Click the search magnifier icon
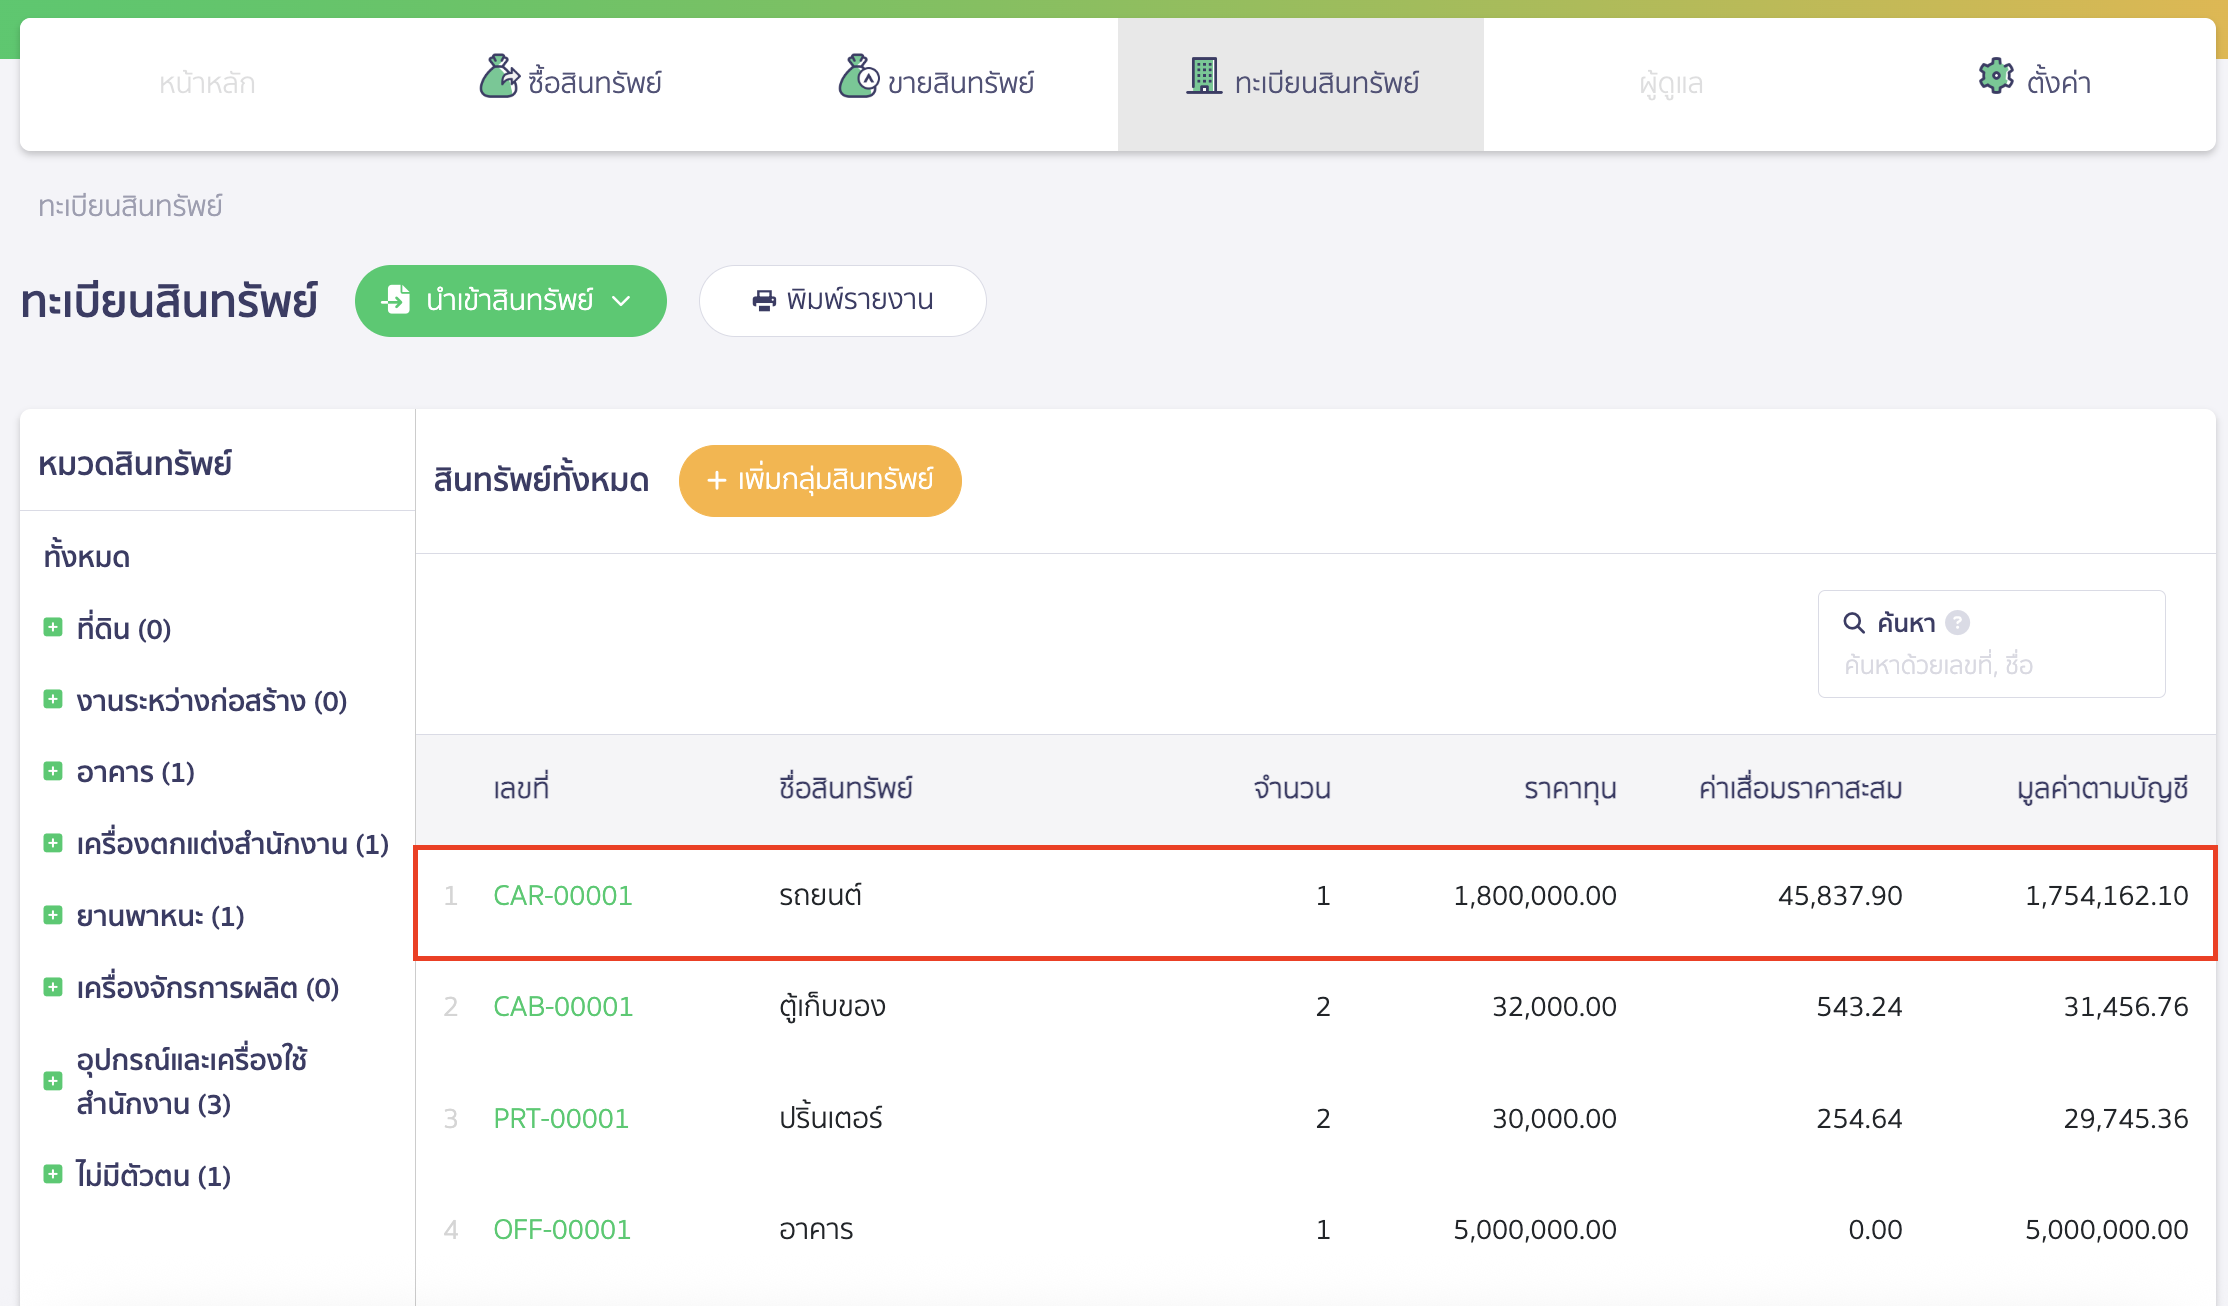 click(x=1854, y=623)
